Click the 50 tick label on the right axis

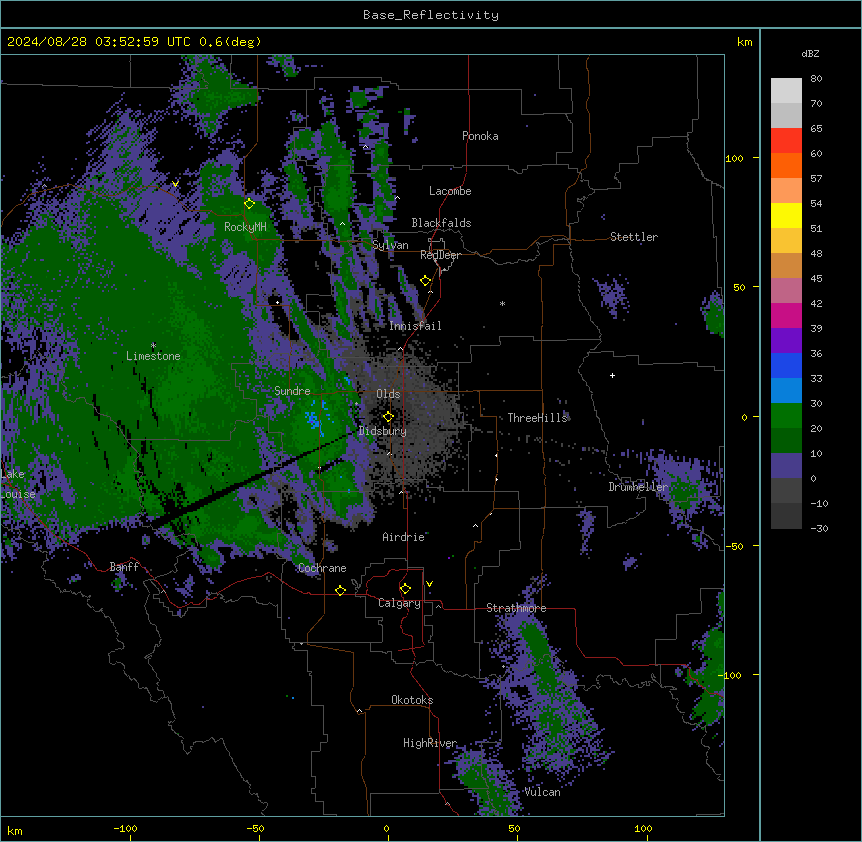tap(739, 287)
